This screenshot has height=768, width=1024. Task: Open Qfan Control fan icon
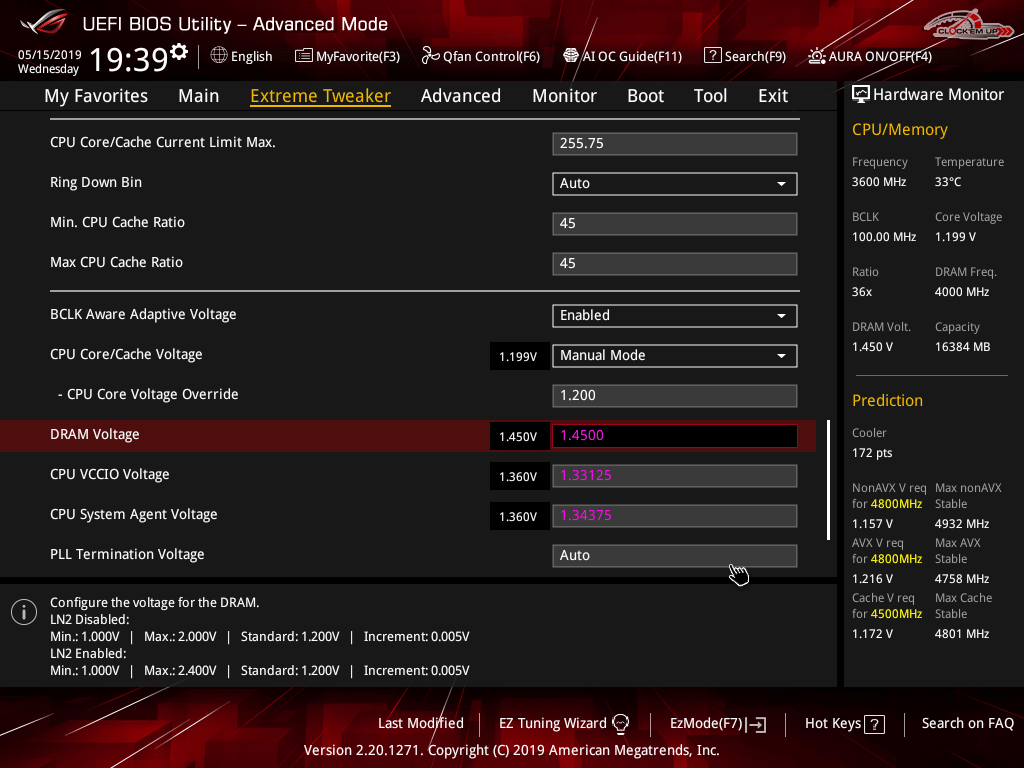(430, 56)
